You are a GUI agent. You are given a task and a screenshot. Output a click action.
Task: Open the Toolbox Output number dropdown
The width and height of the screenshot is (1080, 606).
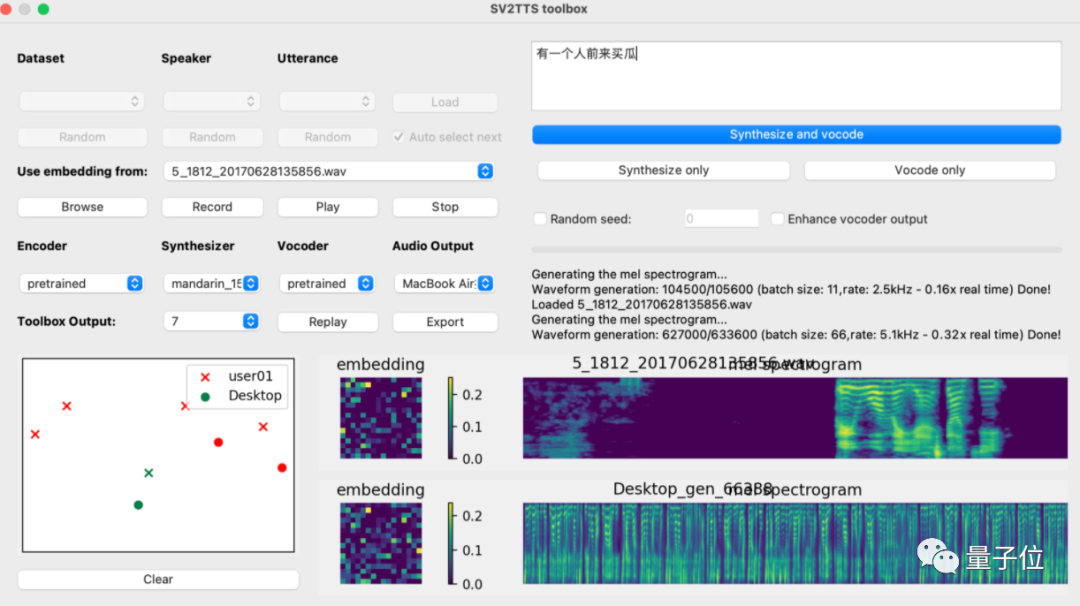(x=212, y=321)
